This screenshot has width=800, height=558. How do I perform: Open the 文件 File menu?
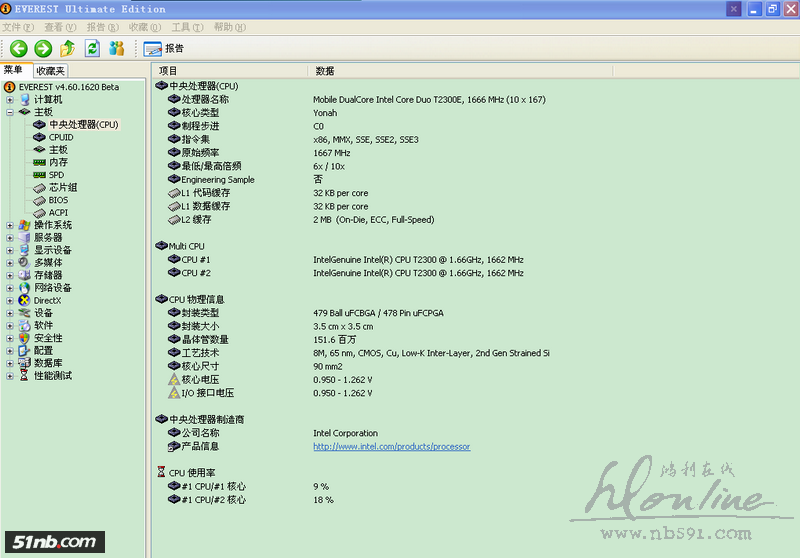17,27
